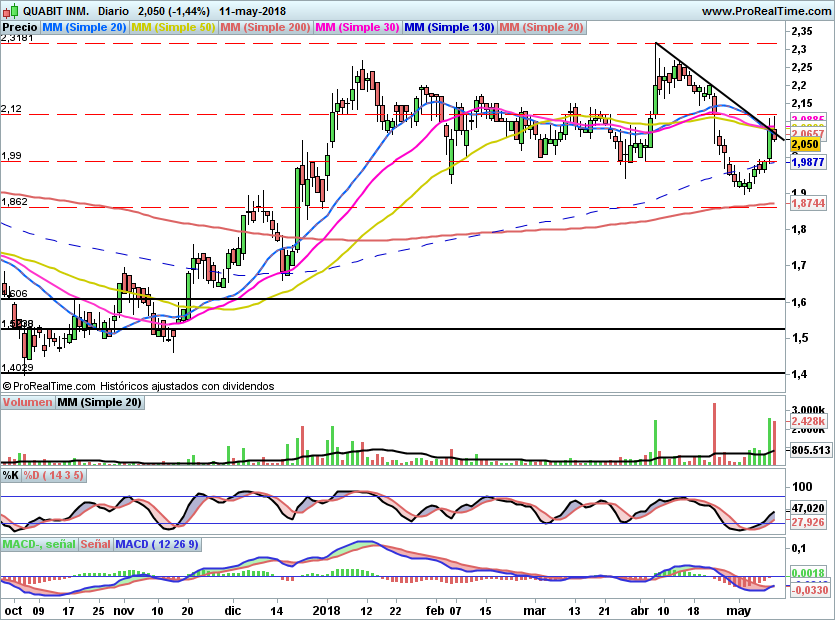The image size is (835, 620).
Task: Click the 1,862 horizontal level label
Action: click(14, 201)
